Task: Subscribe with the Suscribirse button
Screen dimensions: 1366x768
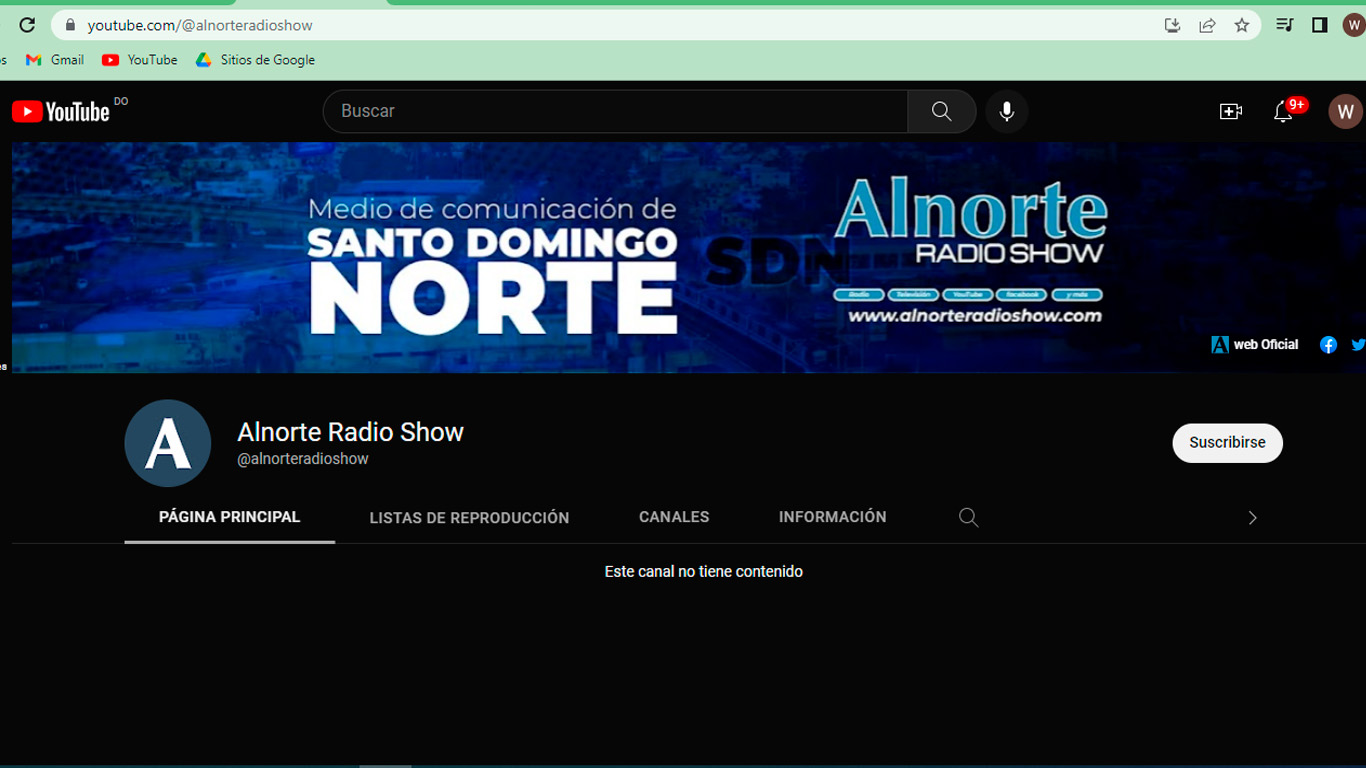Action: (x=1227, y=442)
